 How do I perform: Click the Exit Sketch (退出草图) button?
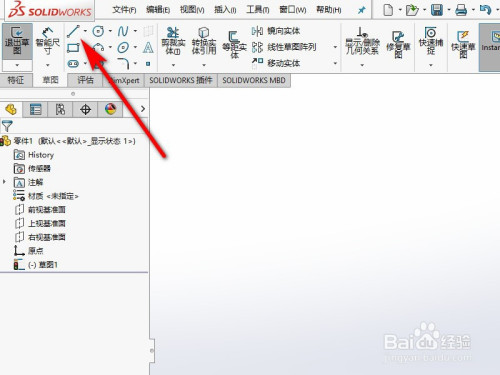(17, 42)
